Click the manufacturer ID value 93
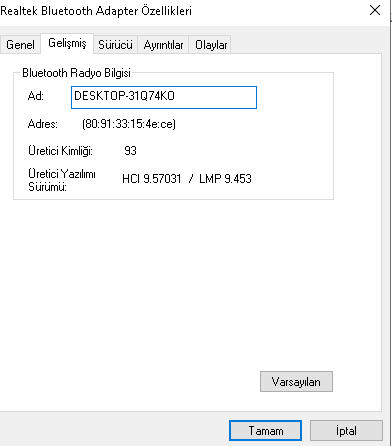Image resolution: width=392 pixels, height=446 pixels. pyautogui.click(x=130, y=151)
